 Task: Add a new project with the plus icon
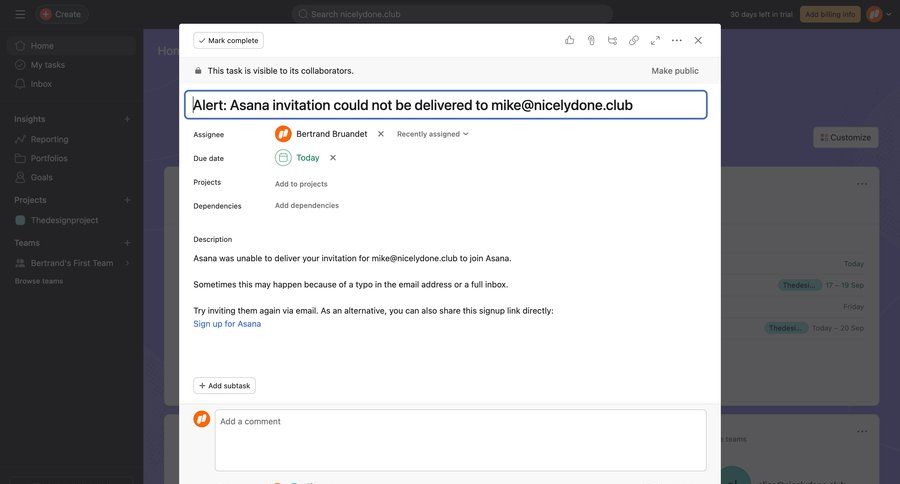click(x=127, y=200)
